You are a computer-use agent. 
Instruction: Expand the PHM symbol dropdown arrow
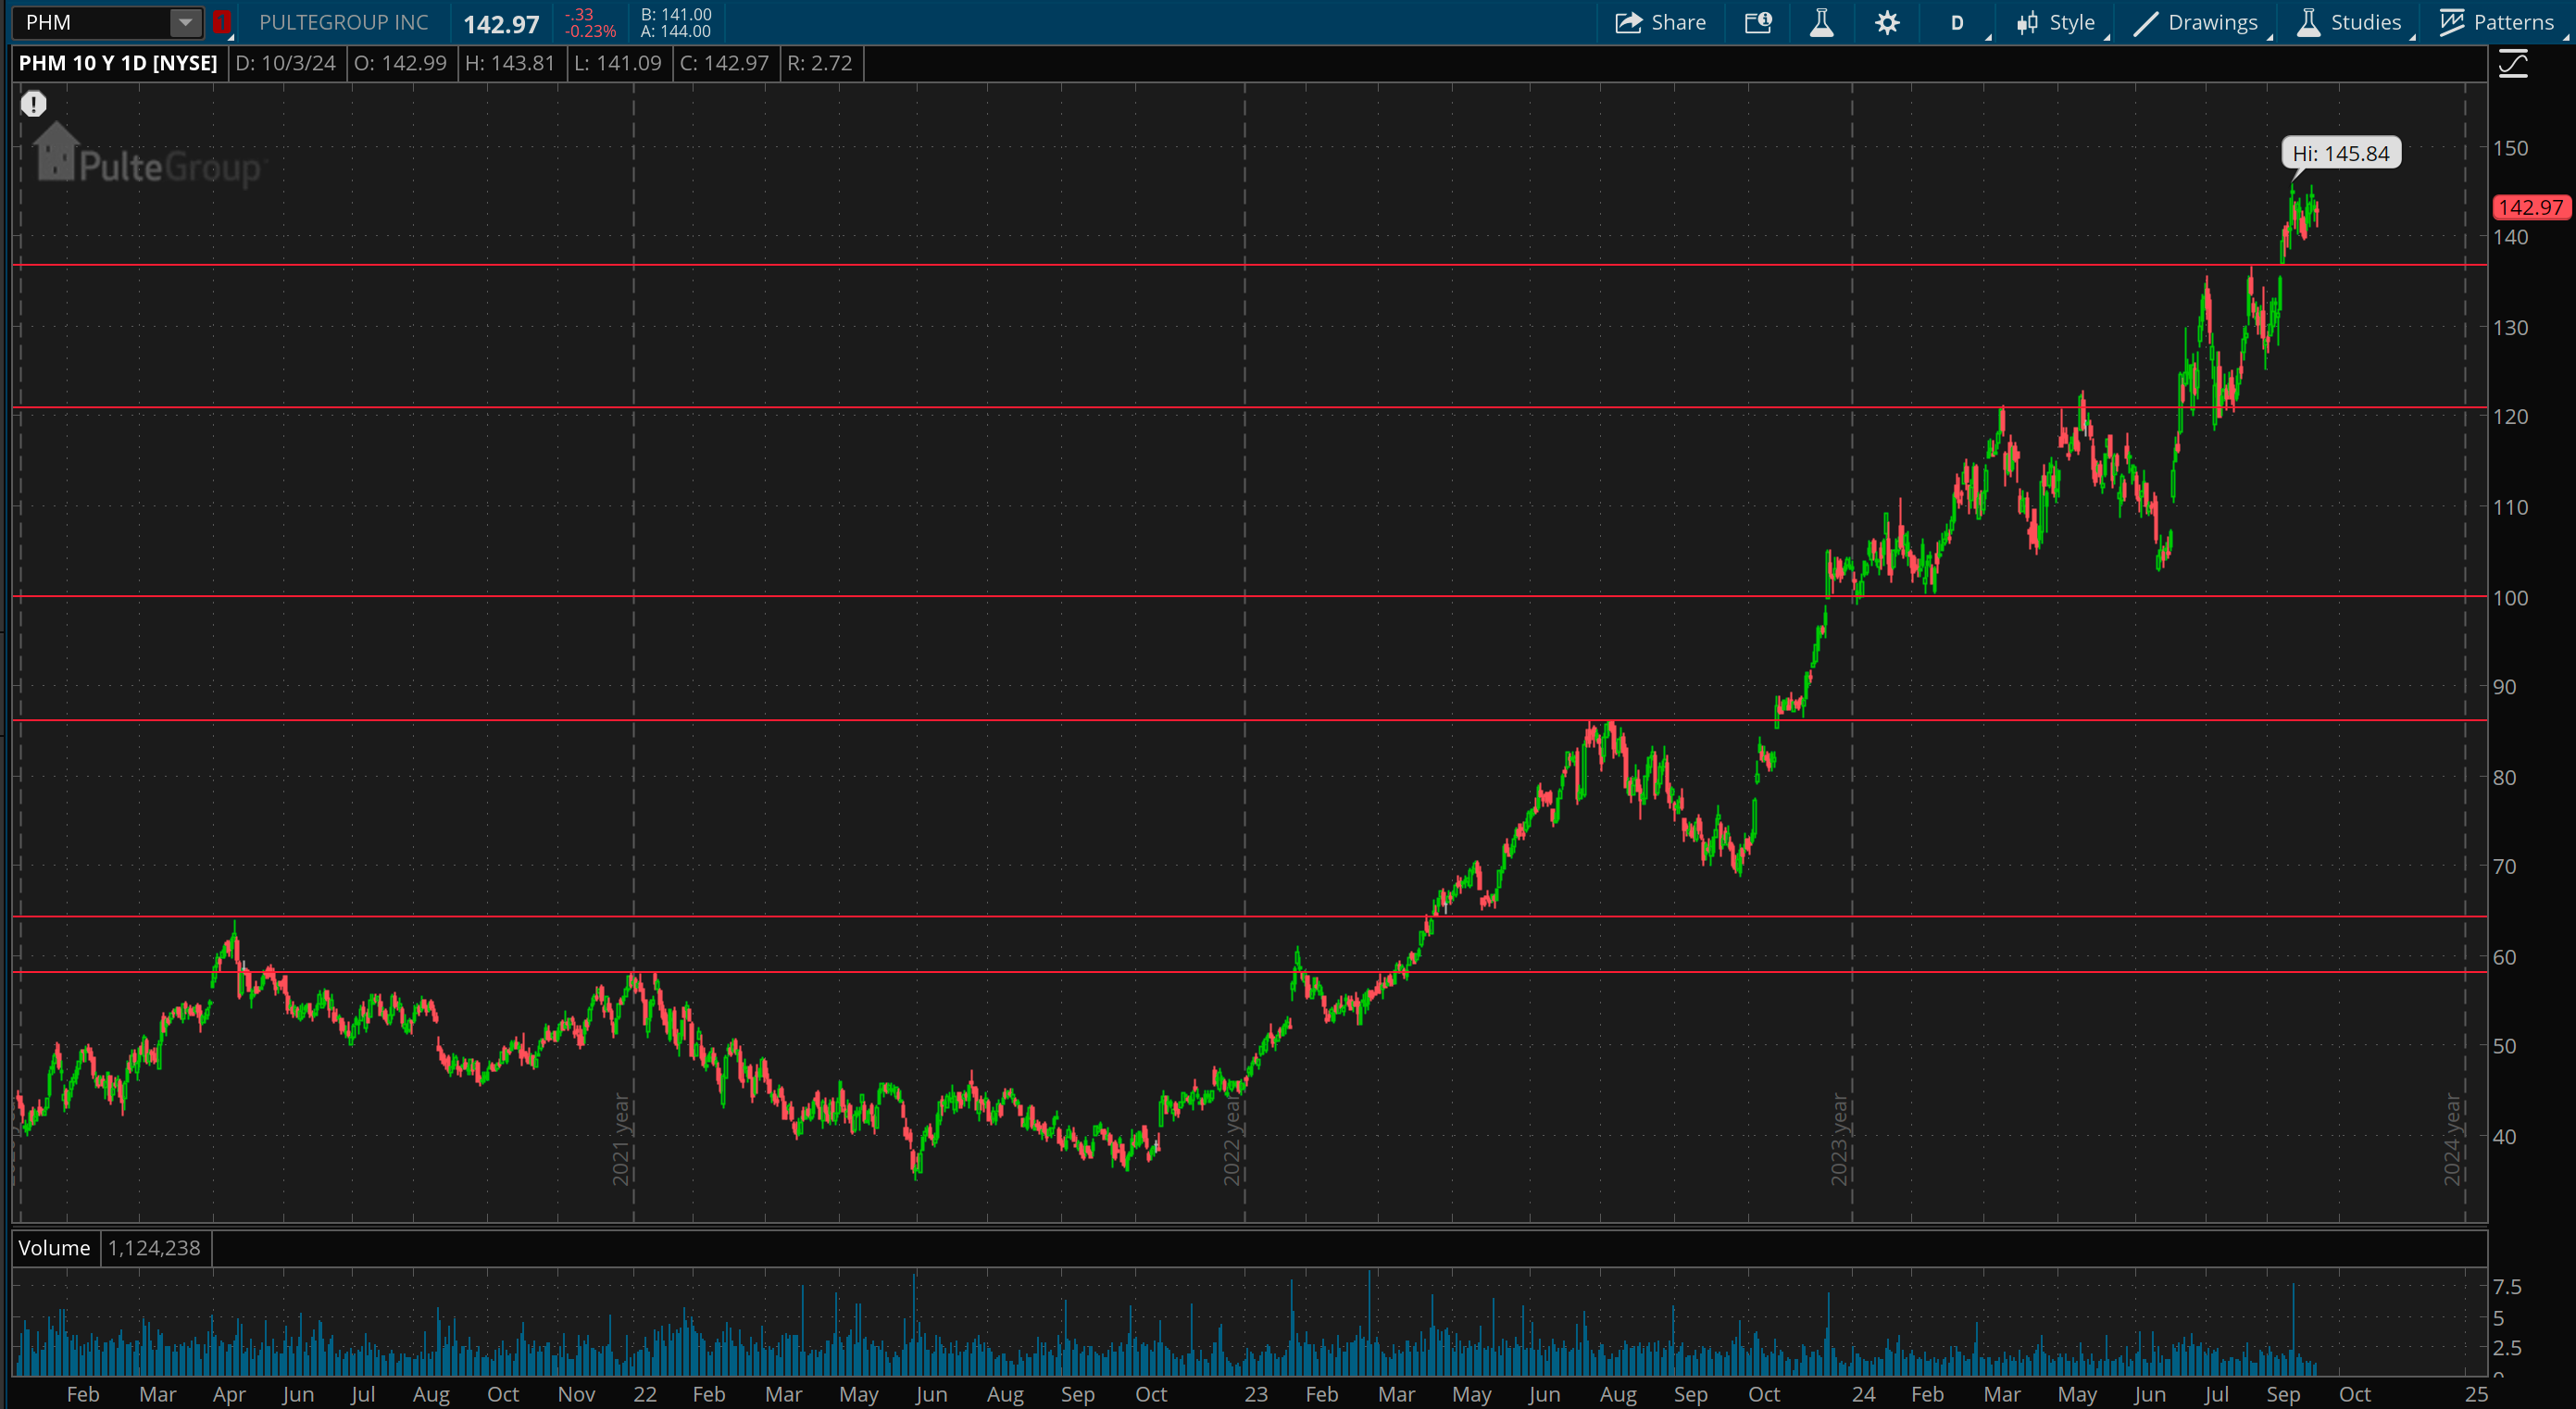tap(185, 22)
